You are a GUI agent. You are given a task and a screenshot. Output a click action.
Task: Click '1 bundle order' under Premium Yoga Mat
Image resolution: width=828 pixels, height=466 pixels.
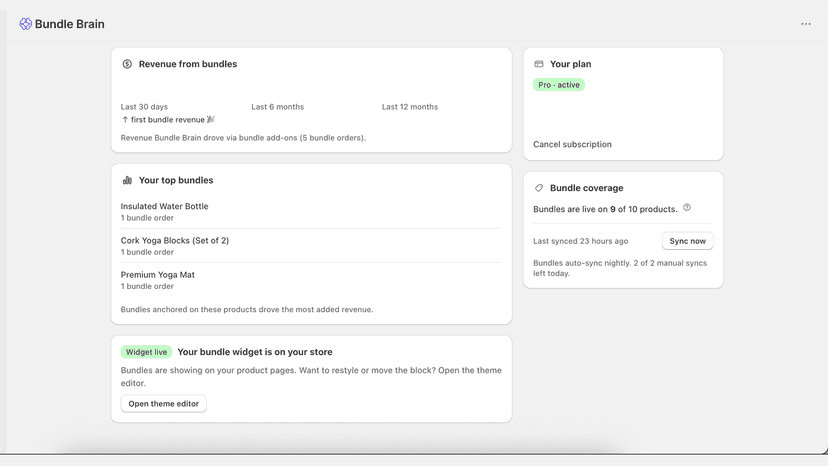pos(147,286)
